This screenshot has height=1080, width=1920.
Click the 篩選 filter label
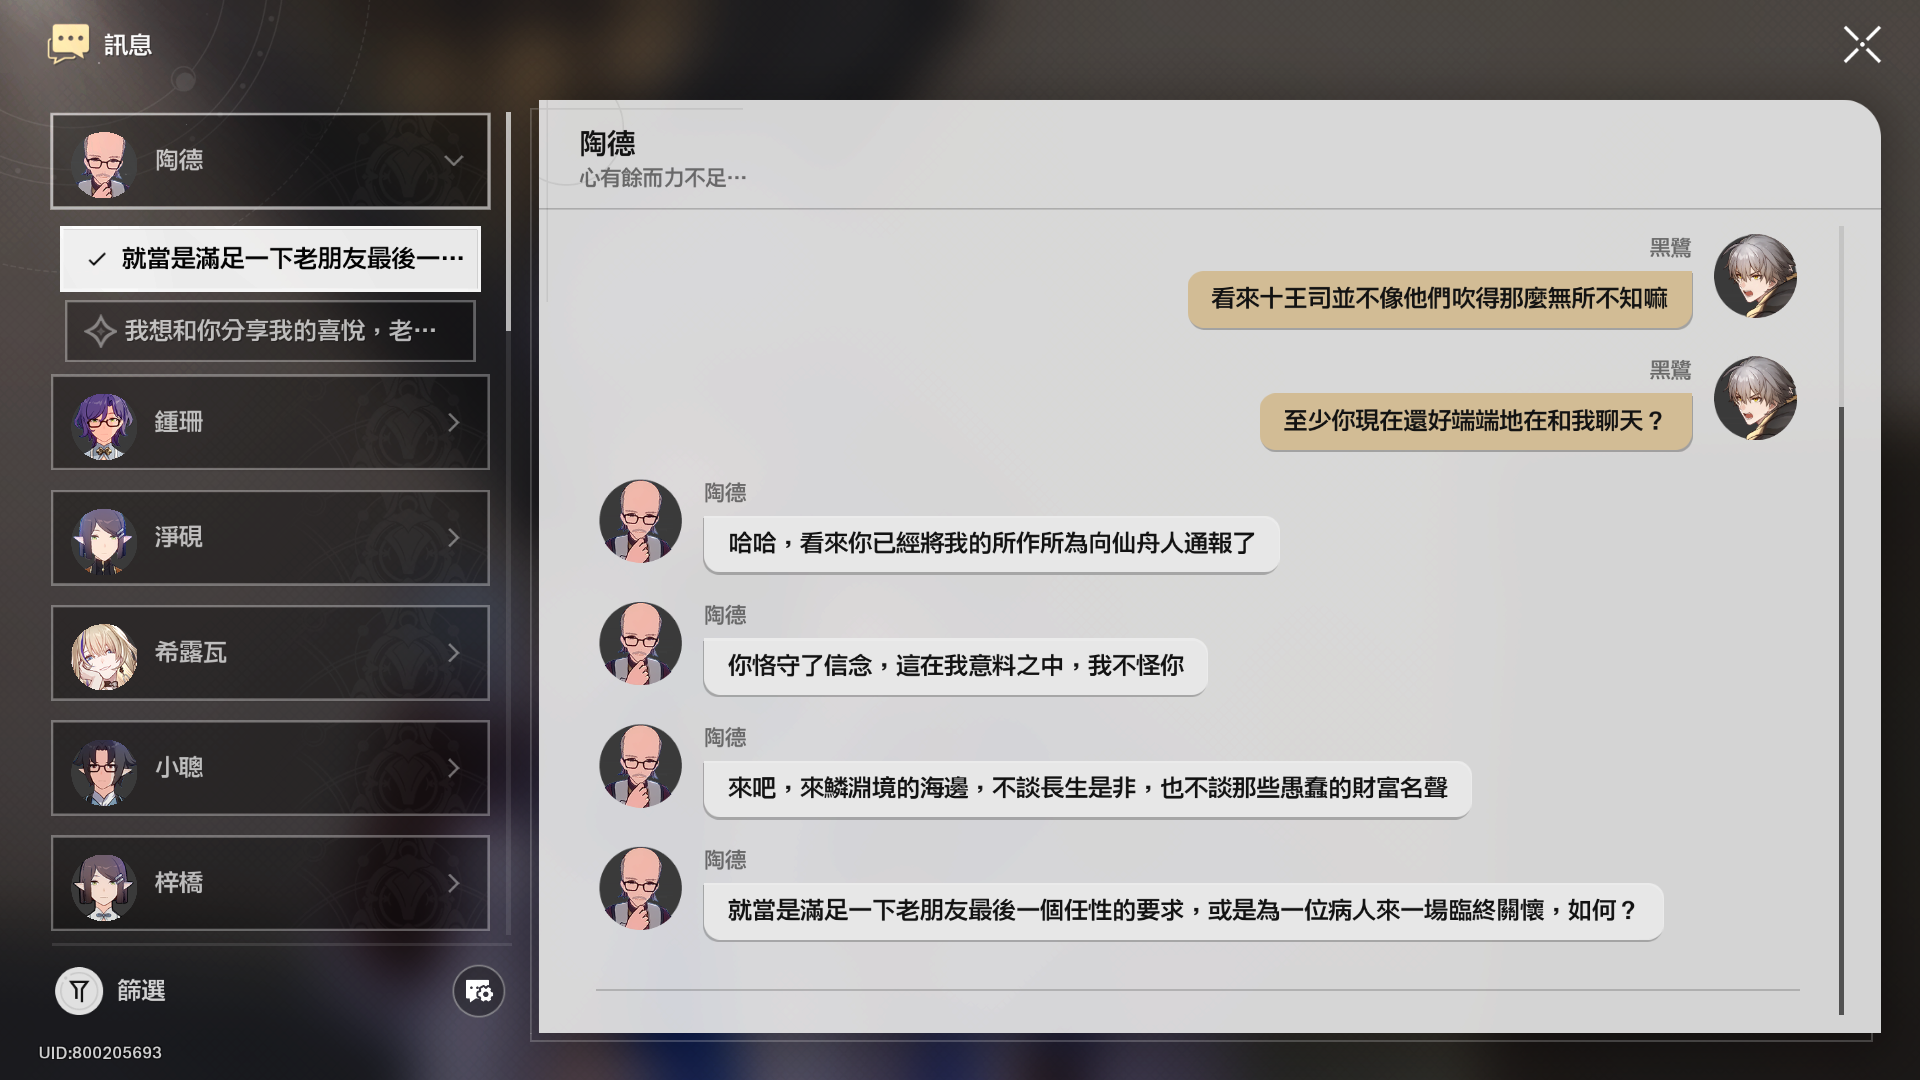click(141, 991)
